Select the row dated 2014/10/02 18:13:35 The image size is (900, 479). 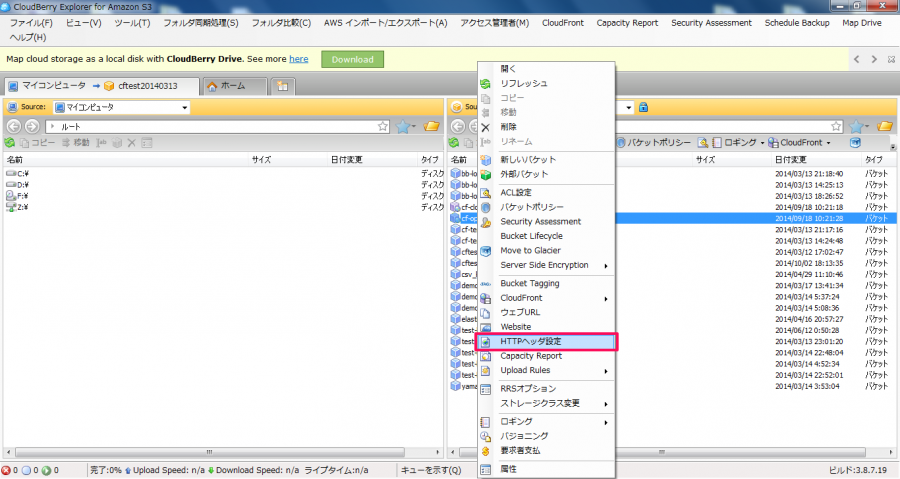click(x=672, y=263)
